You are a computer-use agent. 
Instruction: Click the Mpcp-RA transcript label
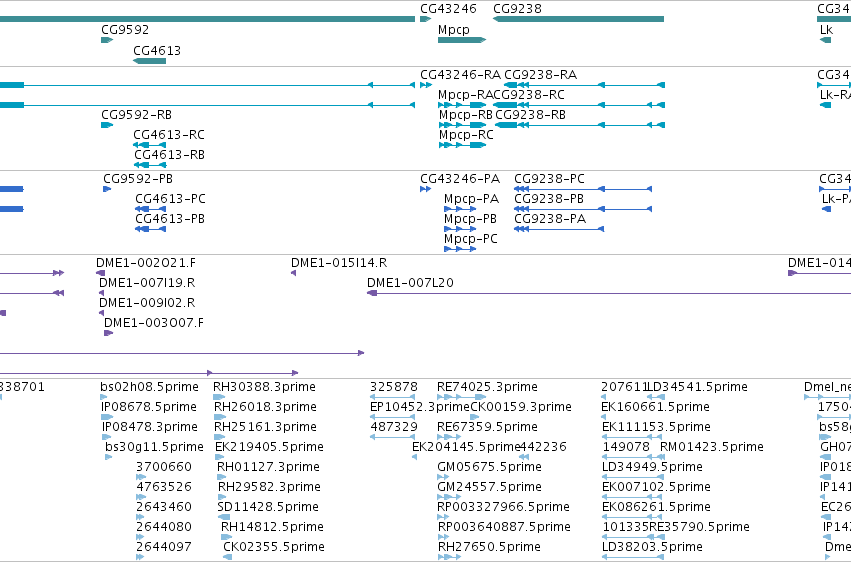coord(466,95)
